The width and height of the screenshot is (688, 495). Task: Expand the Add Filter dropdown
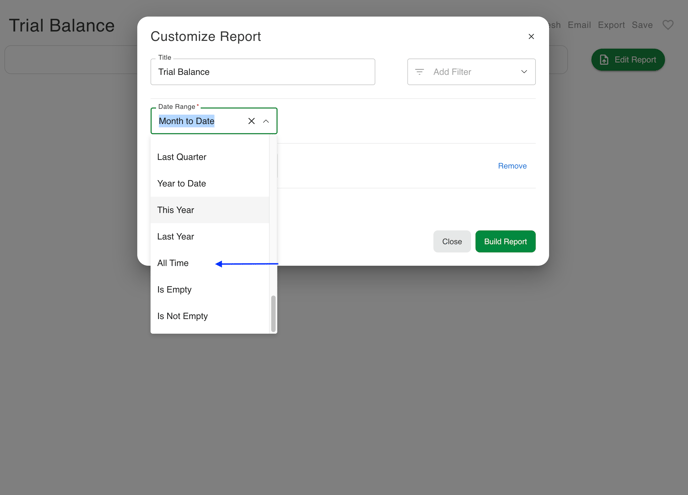point(523,72)
